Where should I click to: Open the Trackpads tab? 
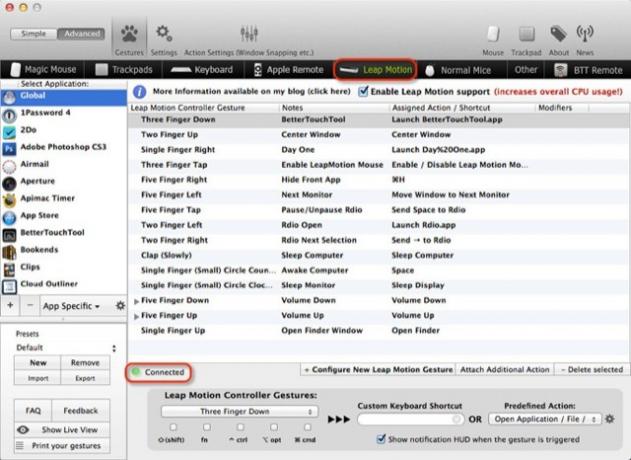click(124, 70)
